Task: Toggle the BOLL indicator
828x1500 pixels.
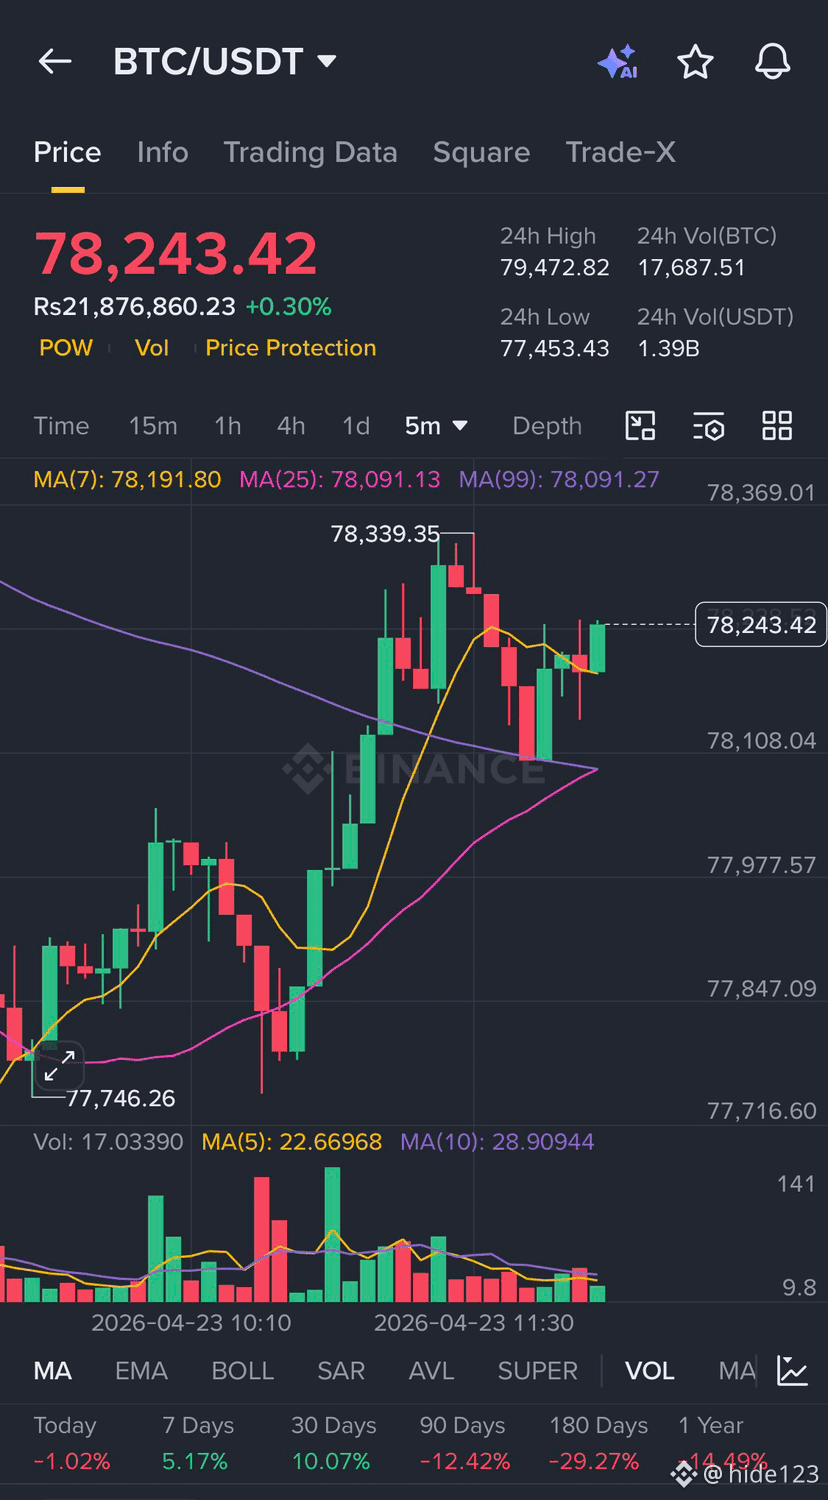Action: point(243,1371)
